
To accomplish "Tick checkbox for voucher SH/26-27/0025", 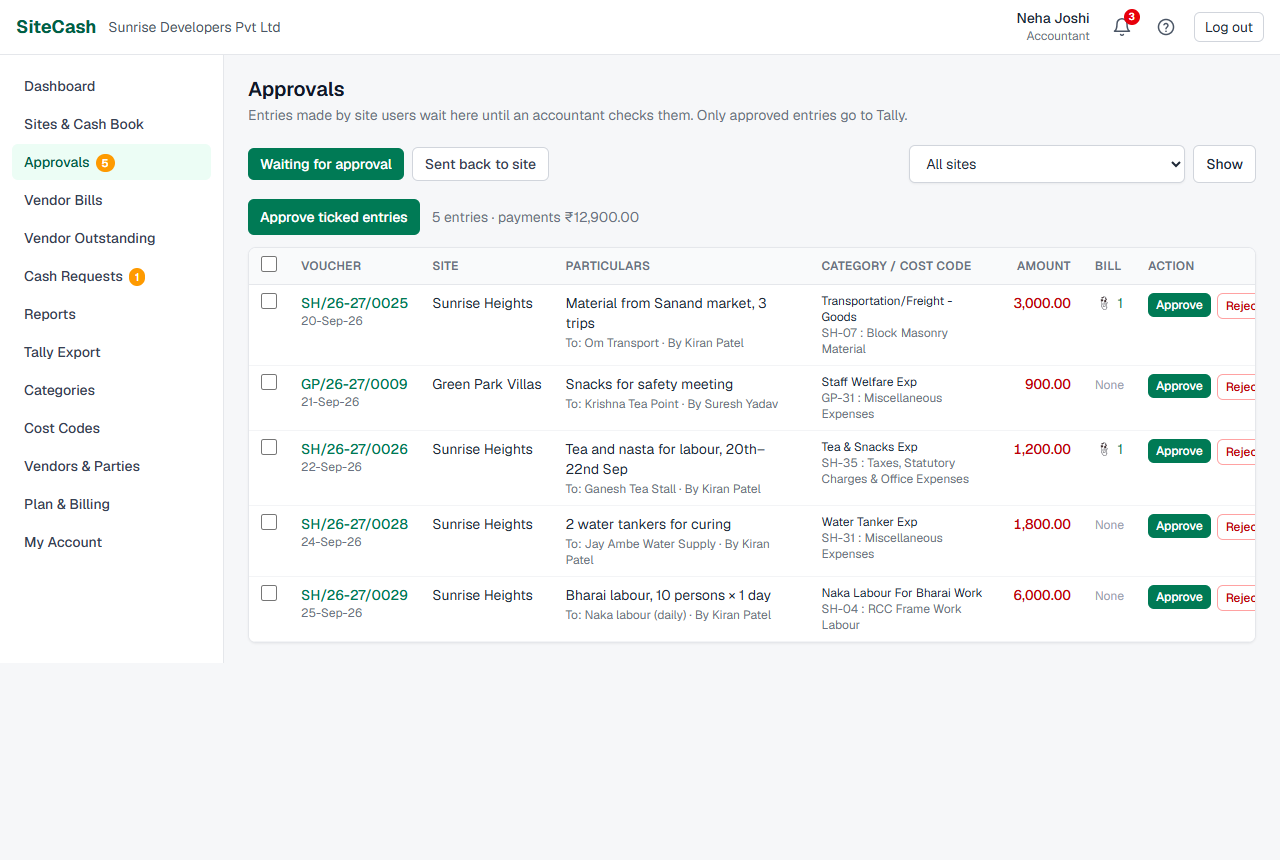I will [x=269, y=301].
